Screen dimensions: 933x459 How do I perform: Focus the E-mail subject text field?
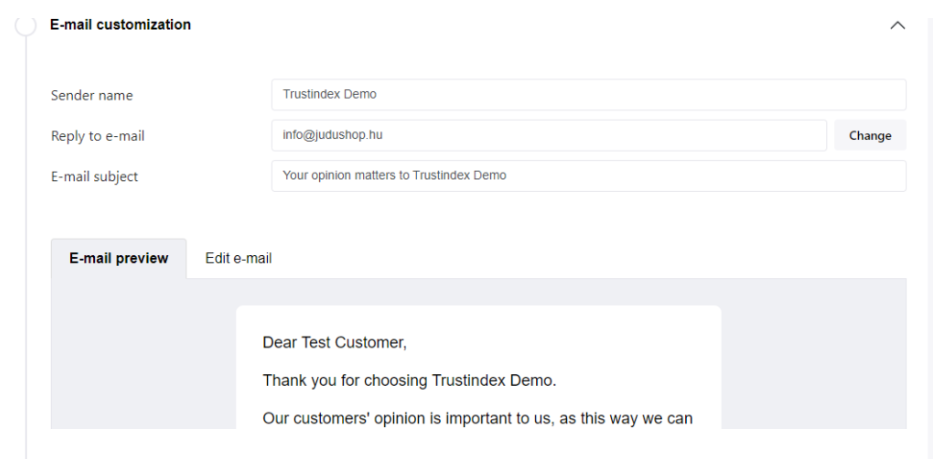point(588,176)
